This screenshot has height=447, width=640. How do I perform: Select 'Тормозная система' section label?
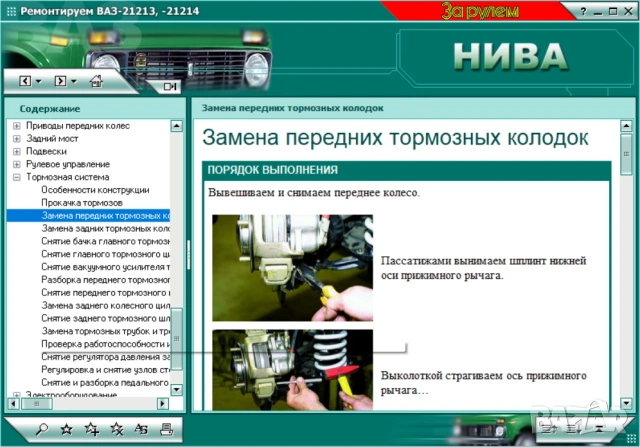[x=67, y=177]
